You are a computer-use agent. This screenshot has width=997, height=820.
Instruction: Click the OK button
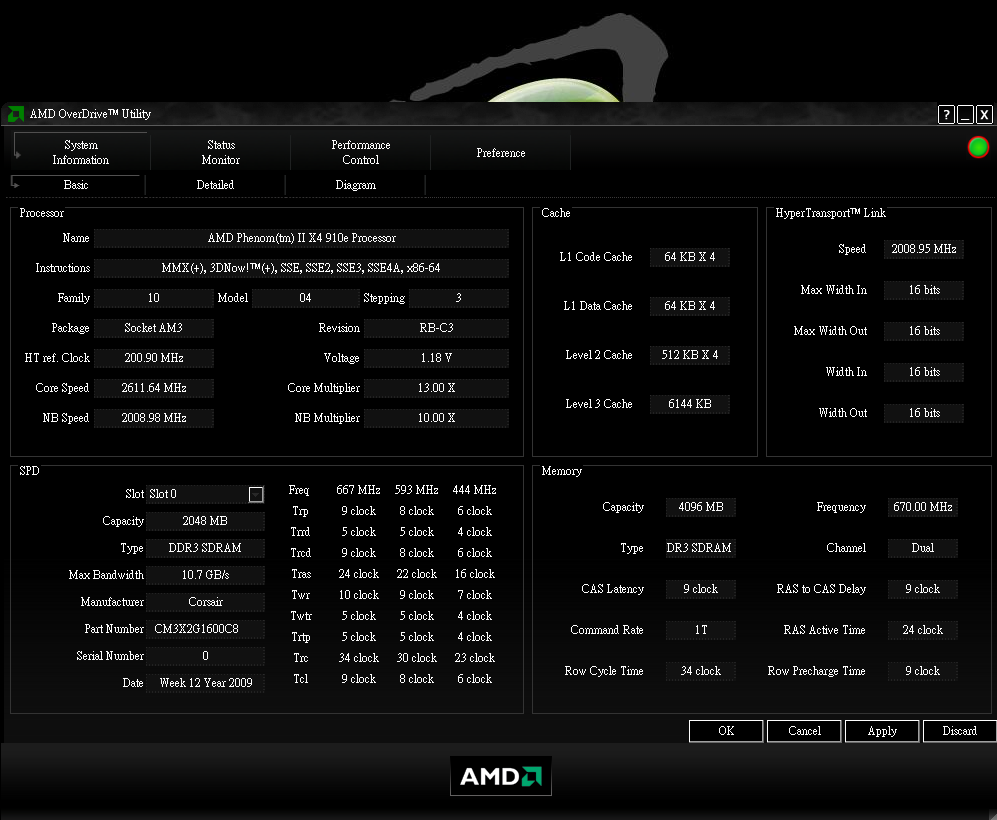725,731
